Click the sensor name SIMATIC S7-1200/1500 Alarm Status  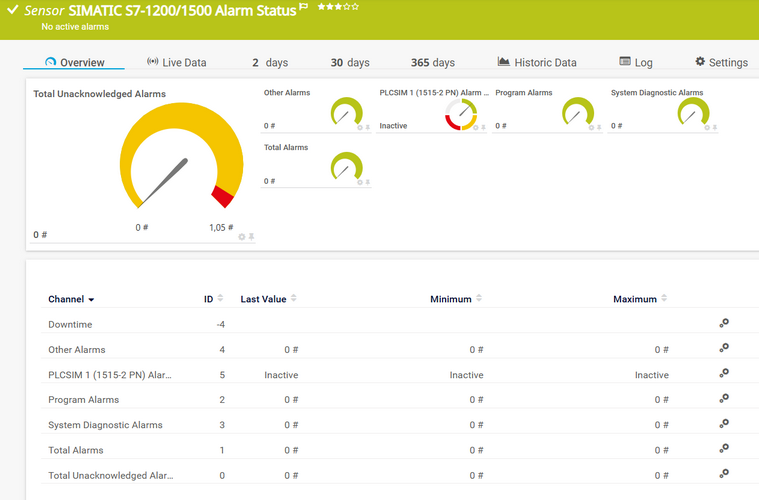tap(182, 11)
